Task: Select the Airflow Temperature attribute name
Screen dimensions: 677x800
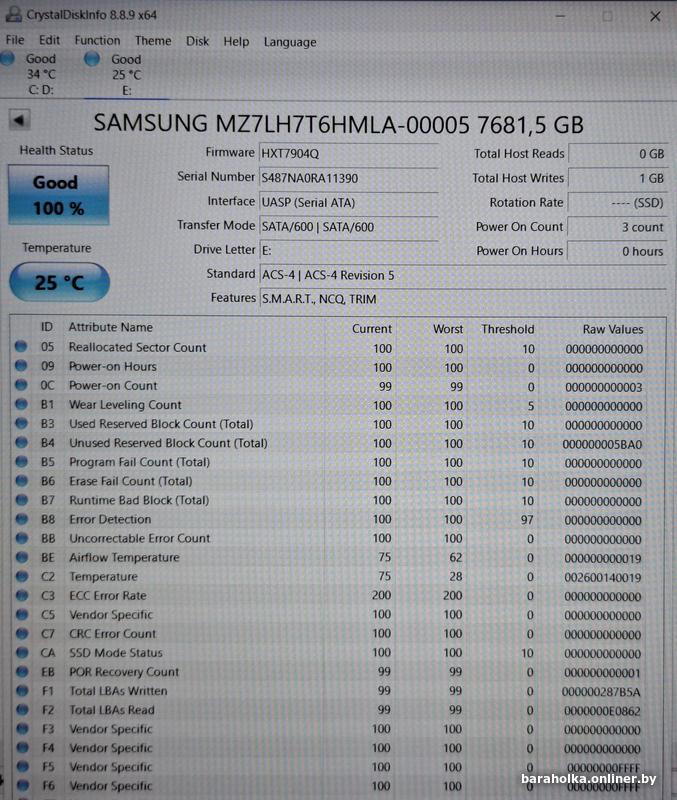Action: [x=124, y=558]
